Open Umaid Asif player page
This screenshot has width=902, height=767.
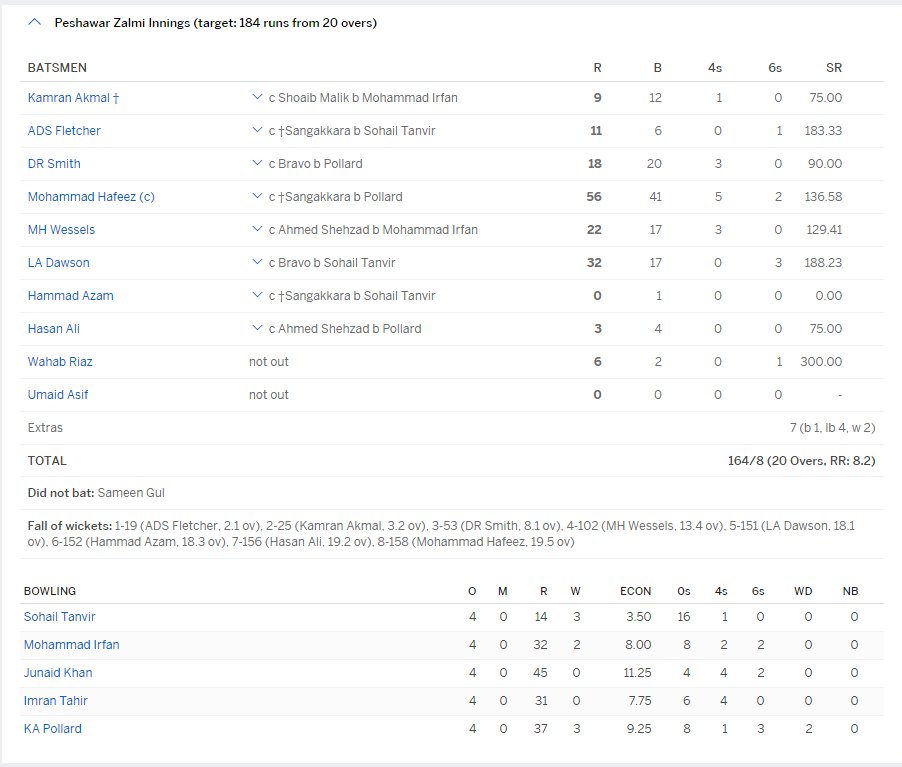[x=58, y=395]
